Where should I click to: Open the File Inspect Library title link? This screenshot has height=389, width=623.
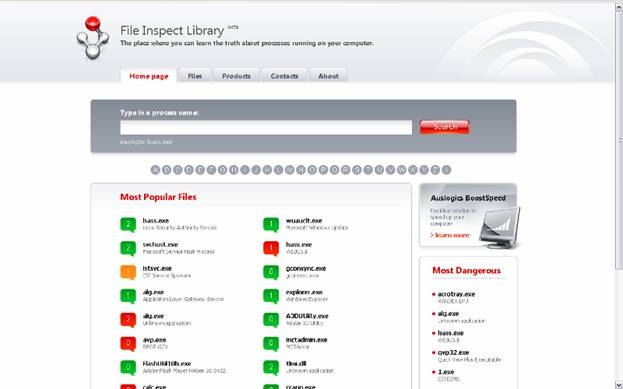tap(172, 31)
